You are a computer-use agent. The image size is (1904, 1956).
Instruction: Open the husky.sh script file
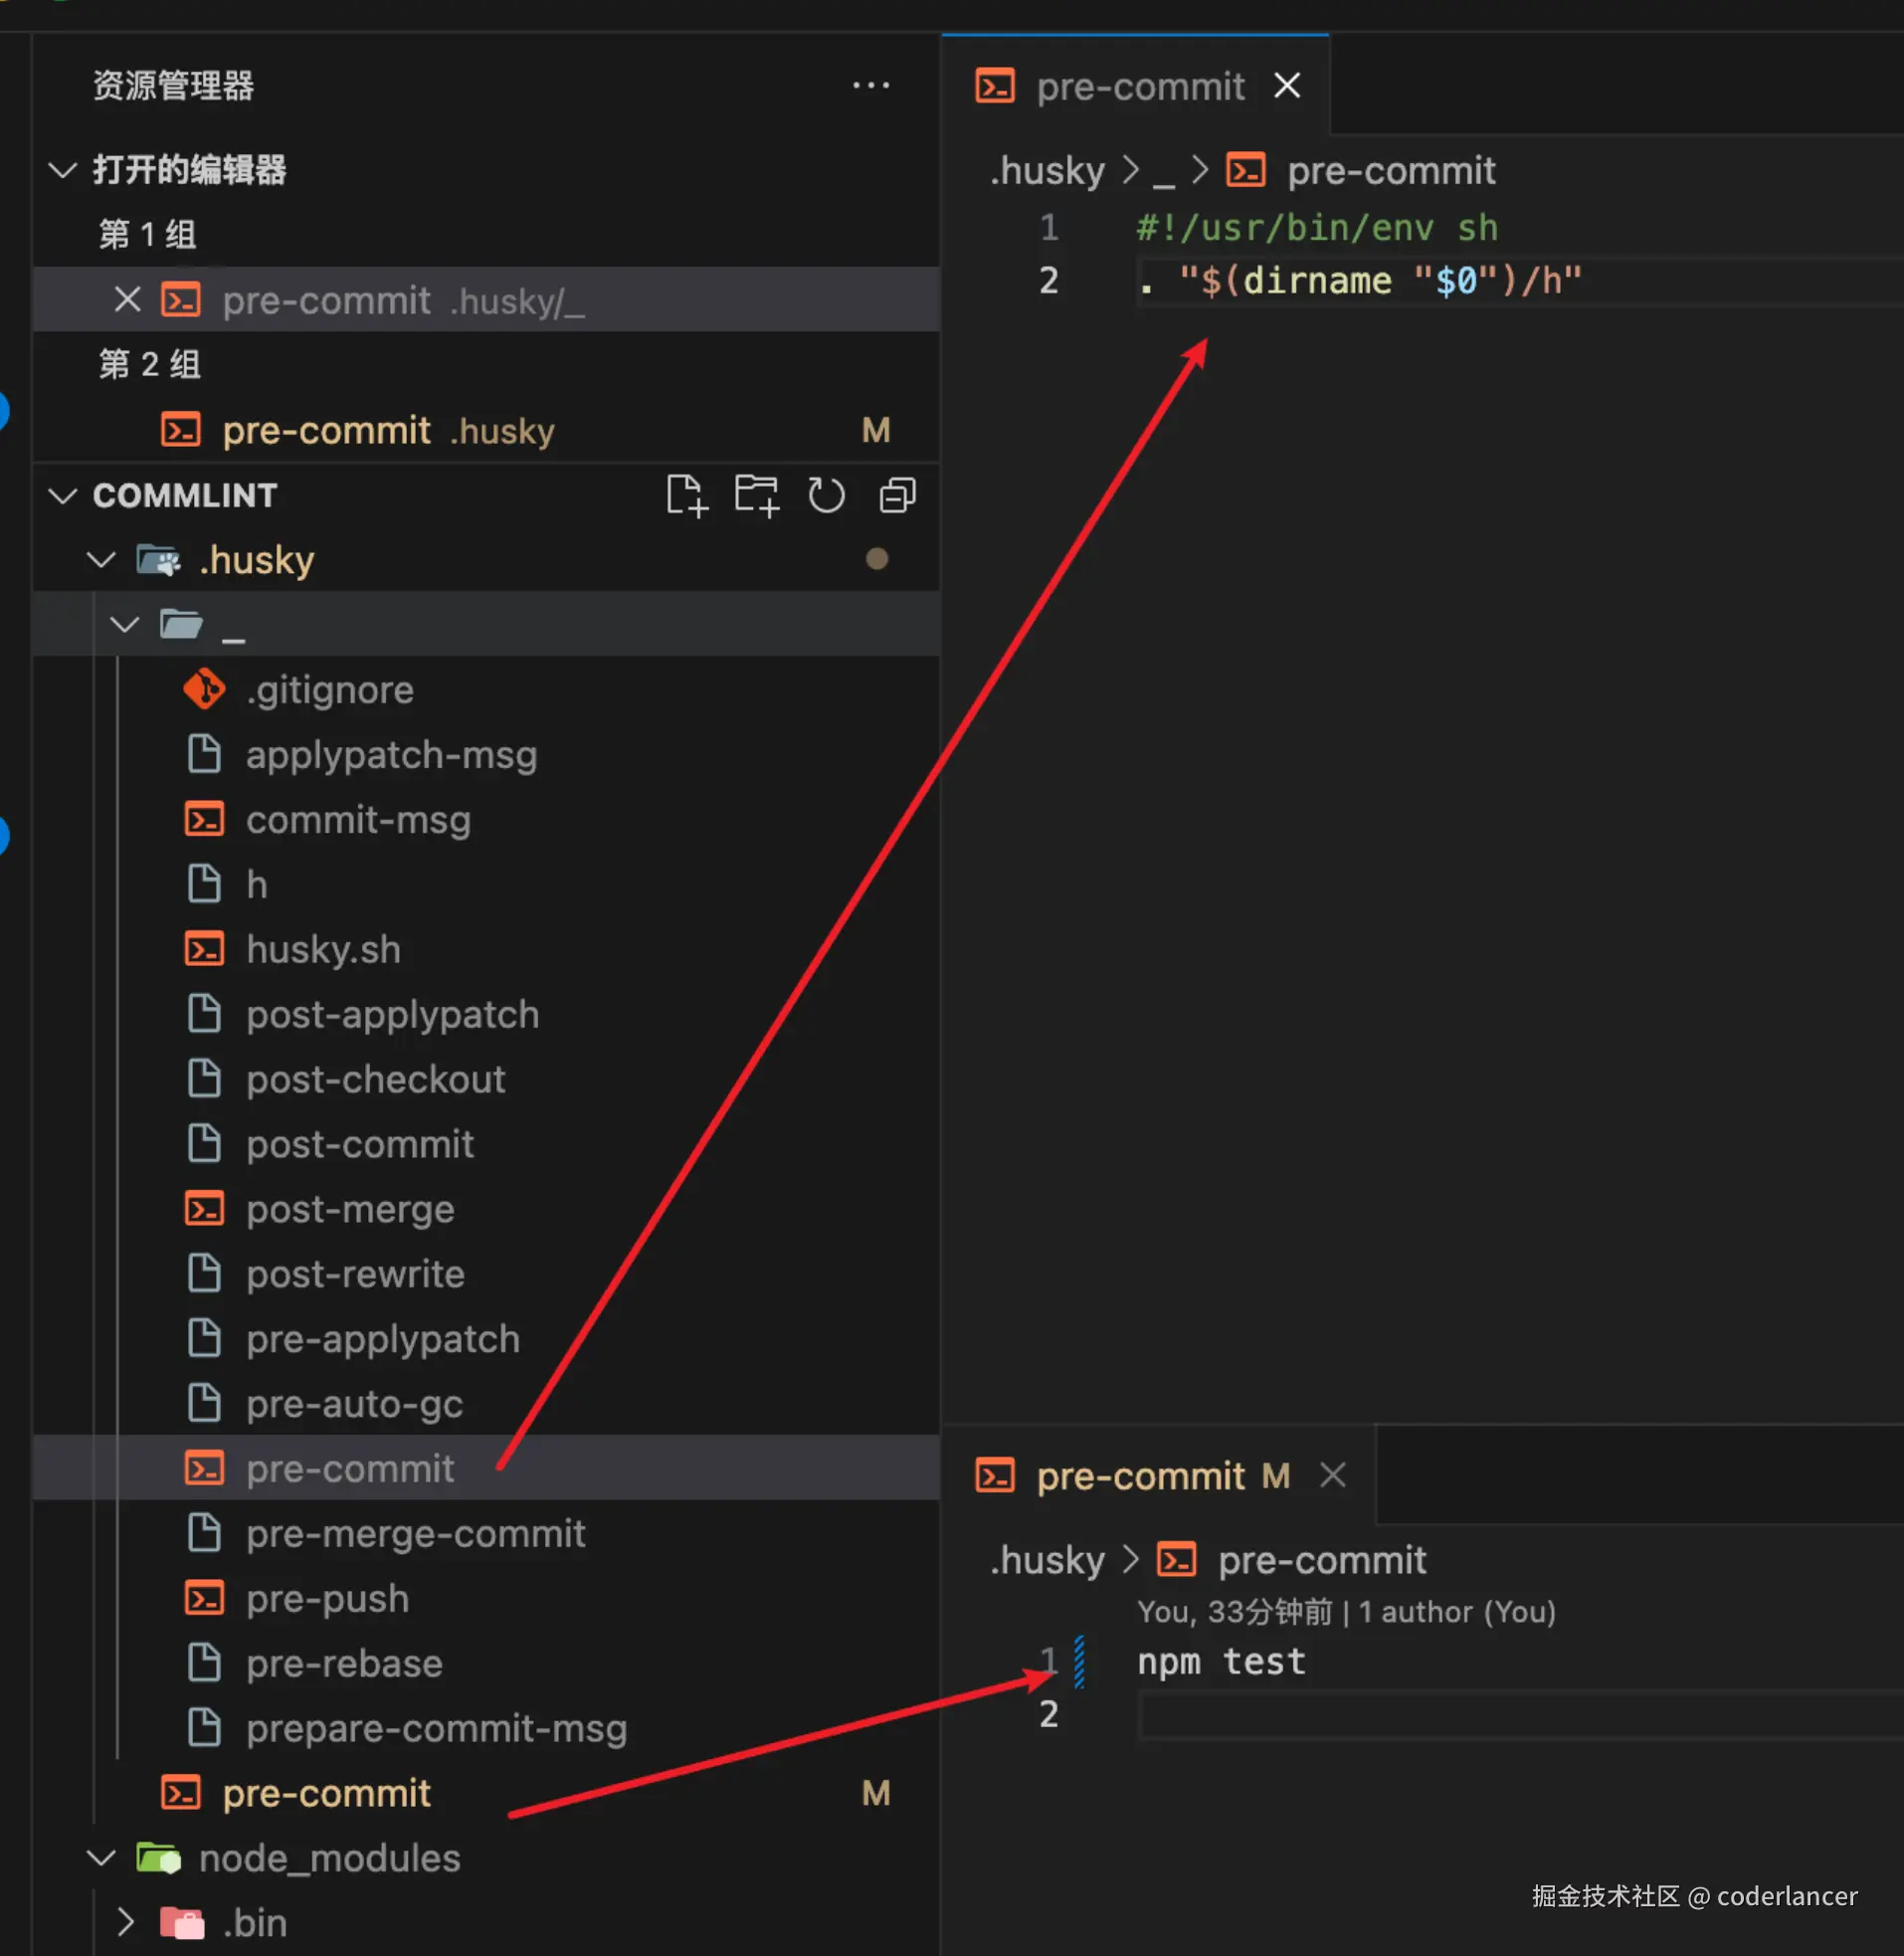tap(323, 950)
